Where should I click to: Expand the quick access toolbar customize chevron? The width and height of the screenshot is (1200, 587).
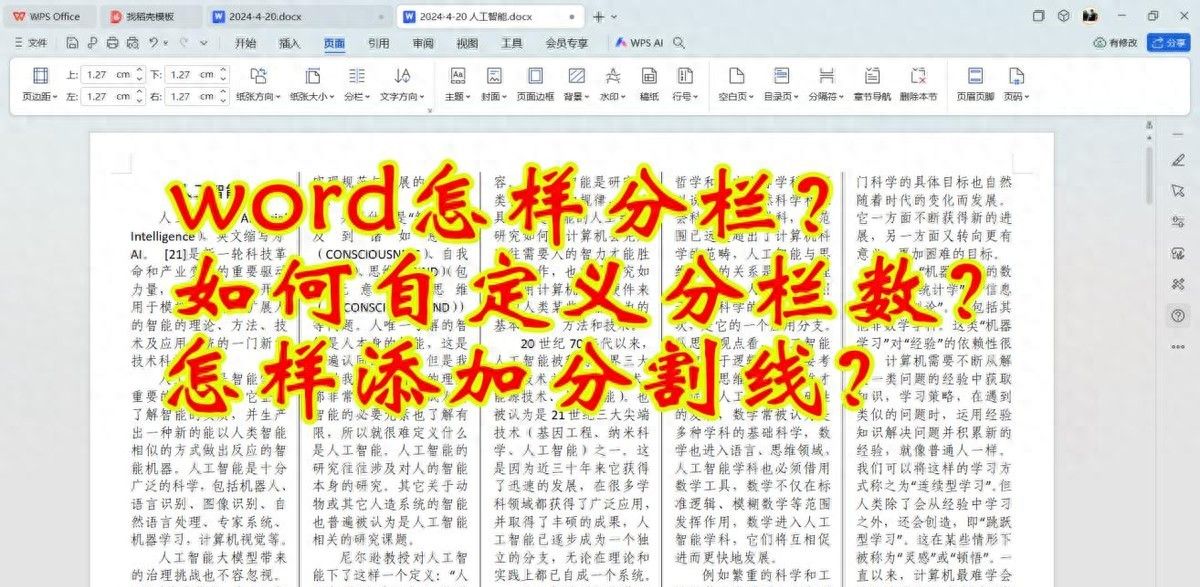tap(204, 43)
